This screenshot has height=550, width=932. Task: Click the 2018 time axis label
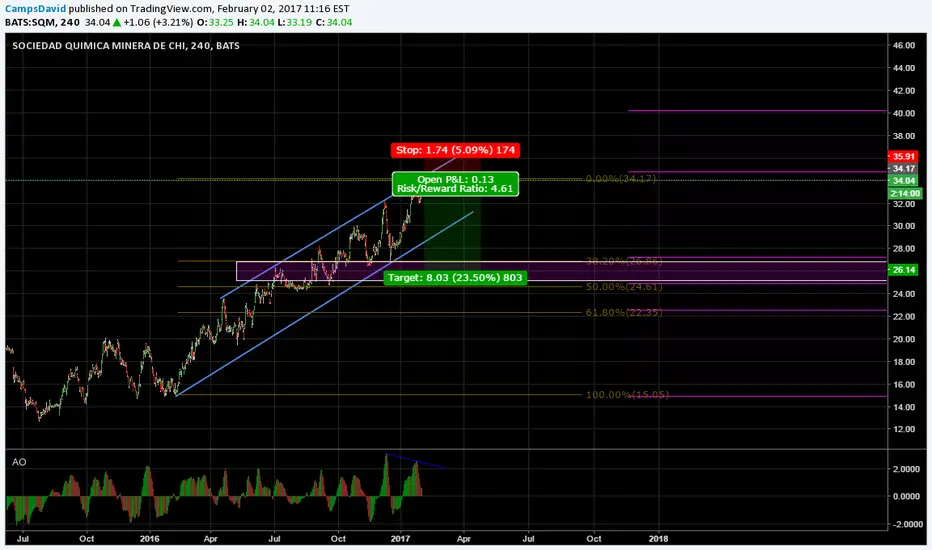click(x=658, y=539)
